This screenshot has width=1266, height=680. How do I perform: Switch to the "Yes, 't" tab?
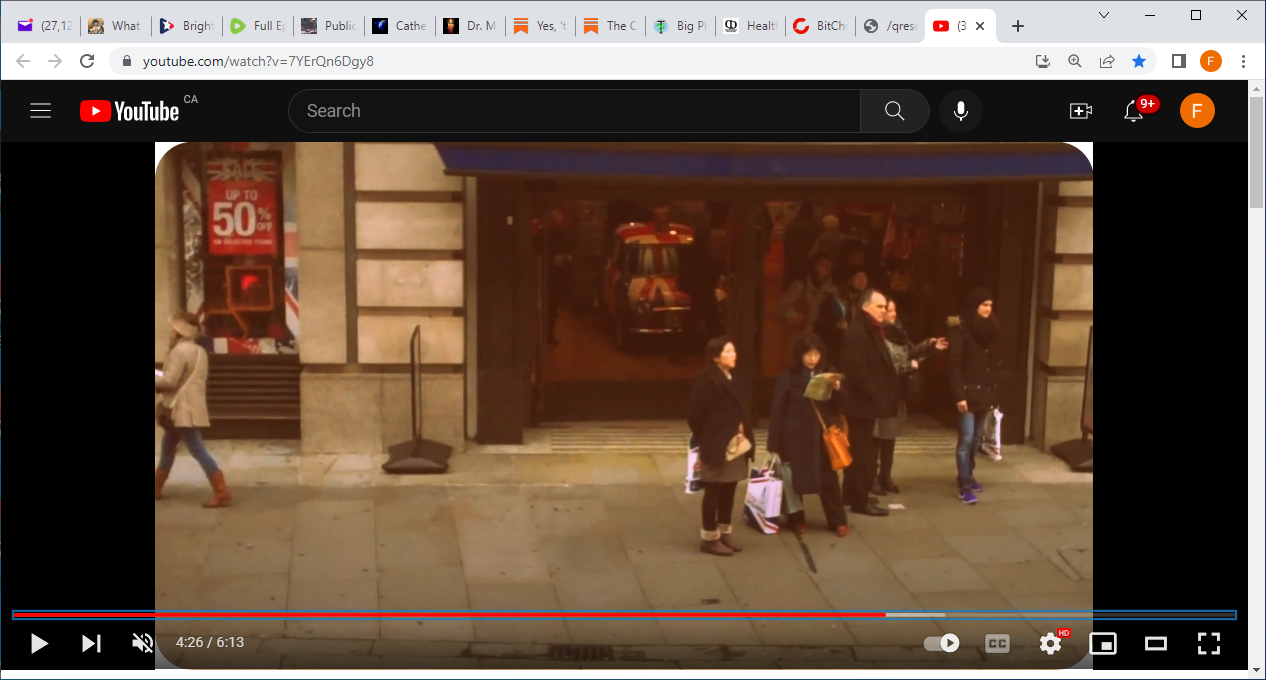(540, 26)
